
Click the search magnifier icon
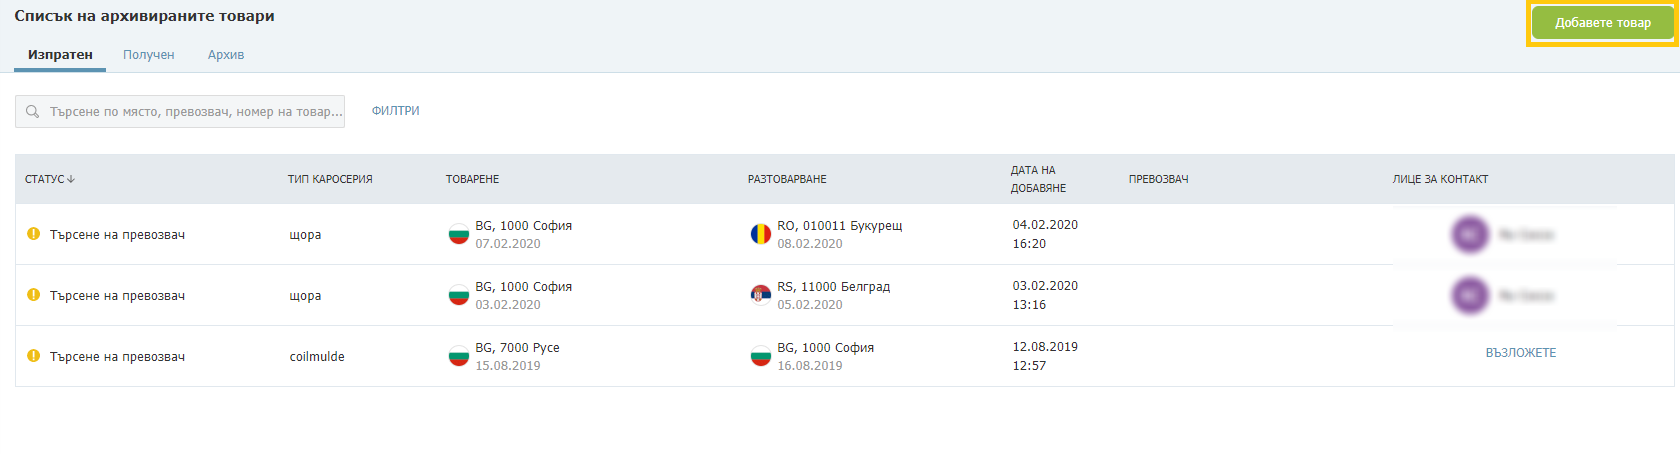33,112
